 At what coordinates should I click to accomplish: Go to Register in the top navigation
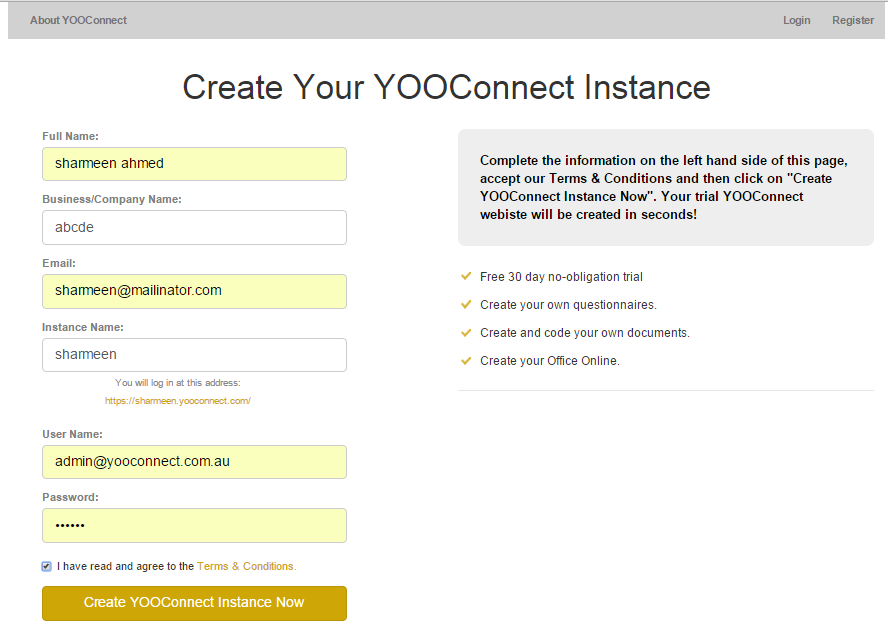point(853,20)
